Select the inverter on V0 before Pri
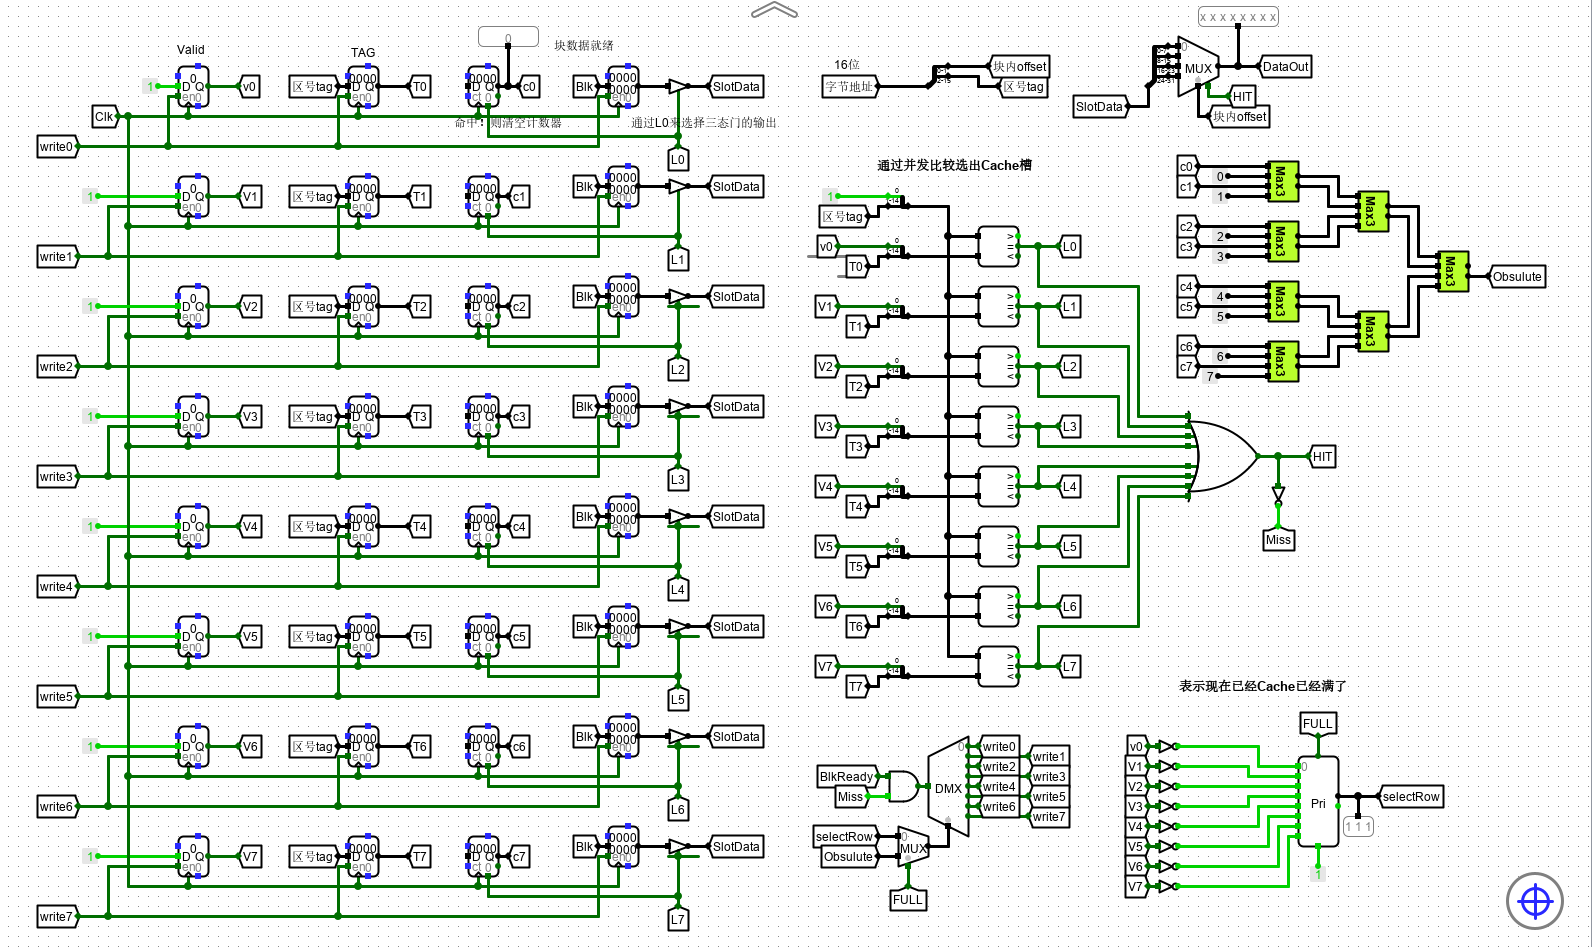Screen dimensions: 1592x947 tap(1165, 747)
